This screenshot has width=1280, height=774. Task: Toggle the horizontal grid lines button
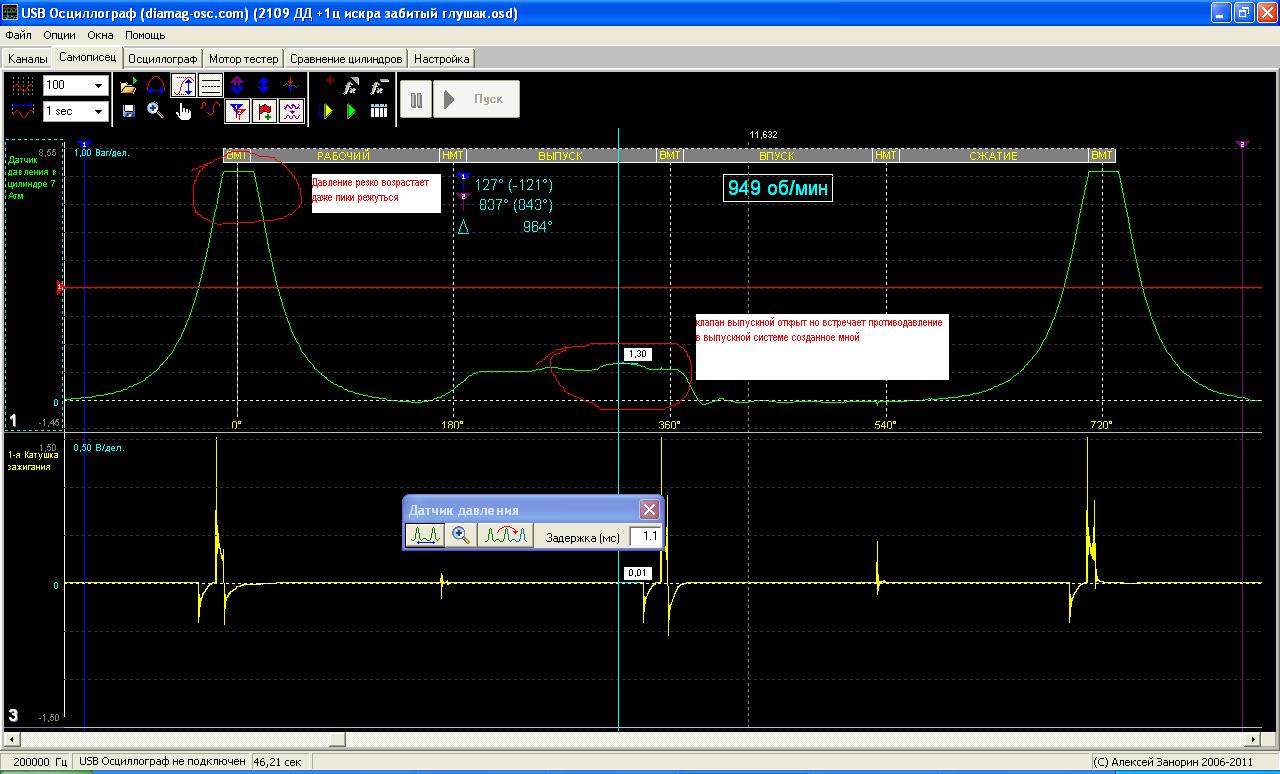210,86
